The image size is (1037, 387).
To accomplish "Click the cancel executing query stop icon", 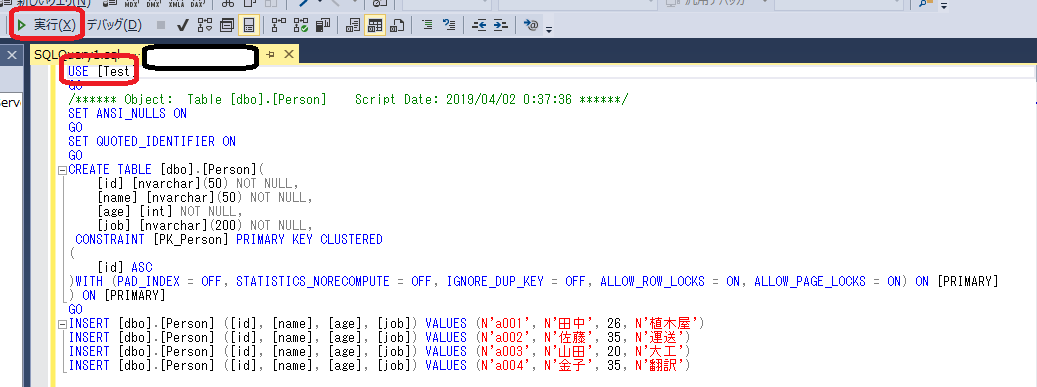I will (x=161, y=25).
